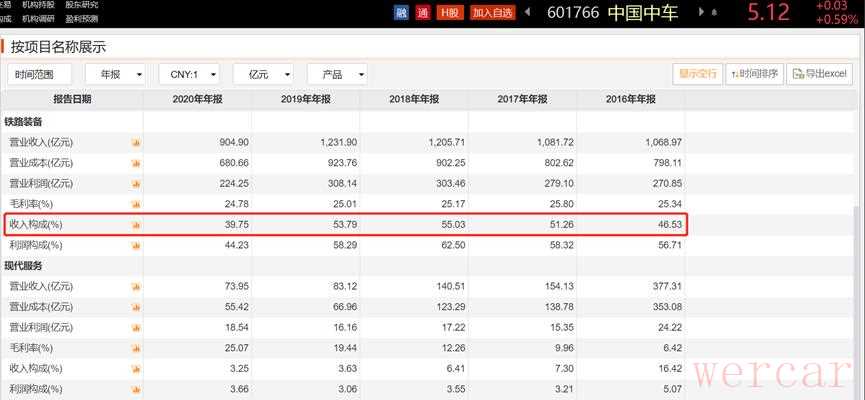This screenshot has width=865, height=400.
Task: Open chart icon in highlighted 收入构成(%) row
Action: 136,225
